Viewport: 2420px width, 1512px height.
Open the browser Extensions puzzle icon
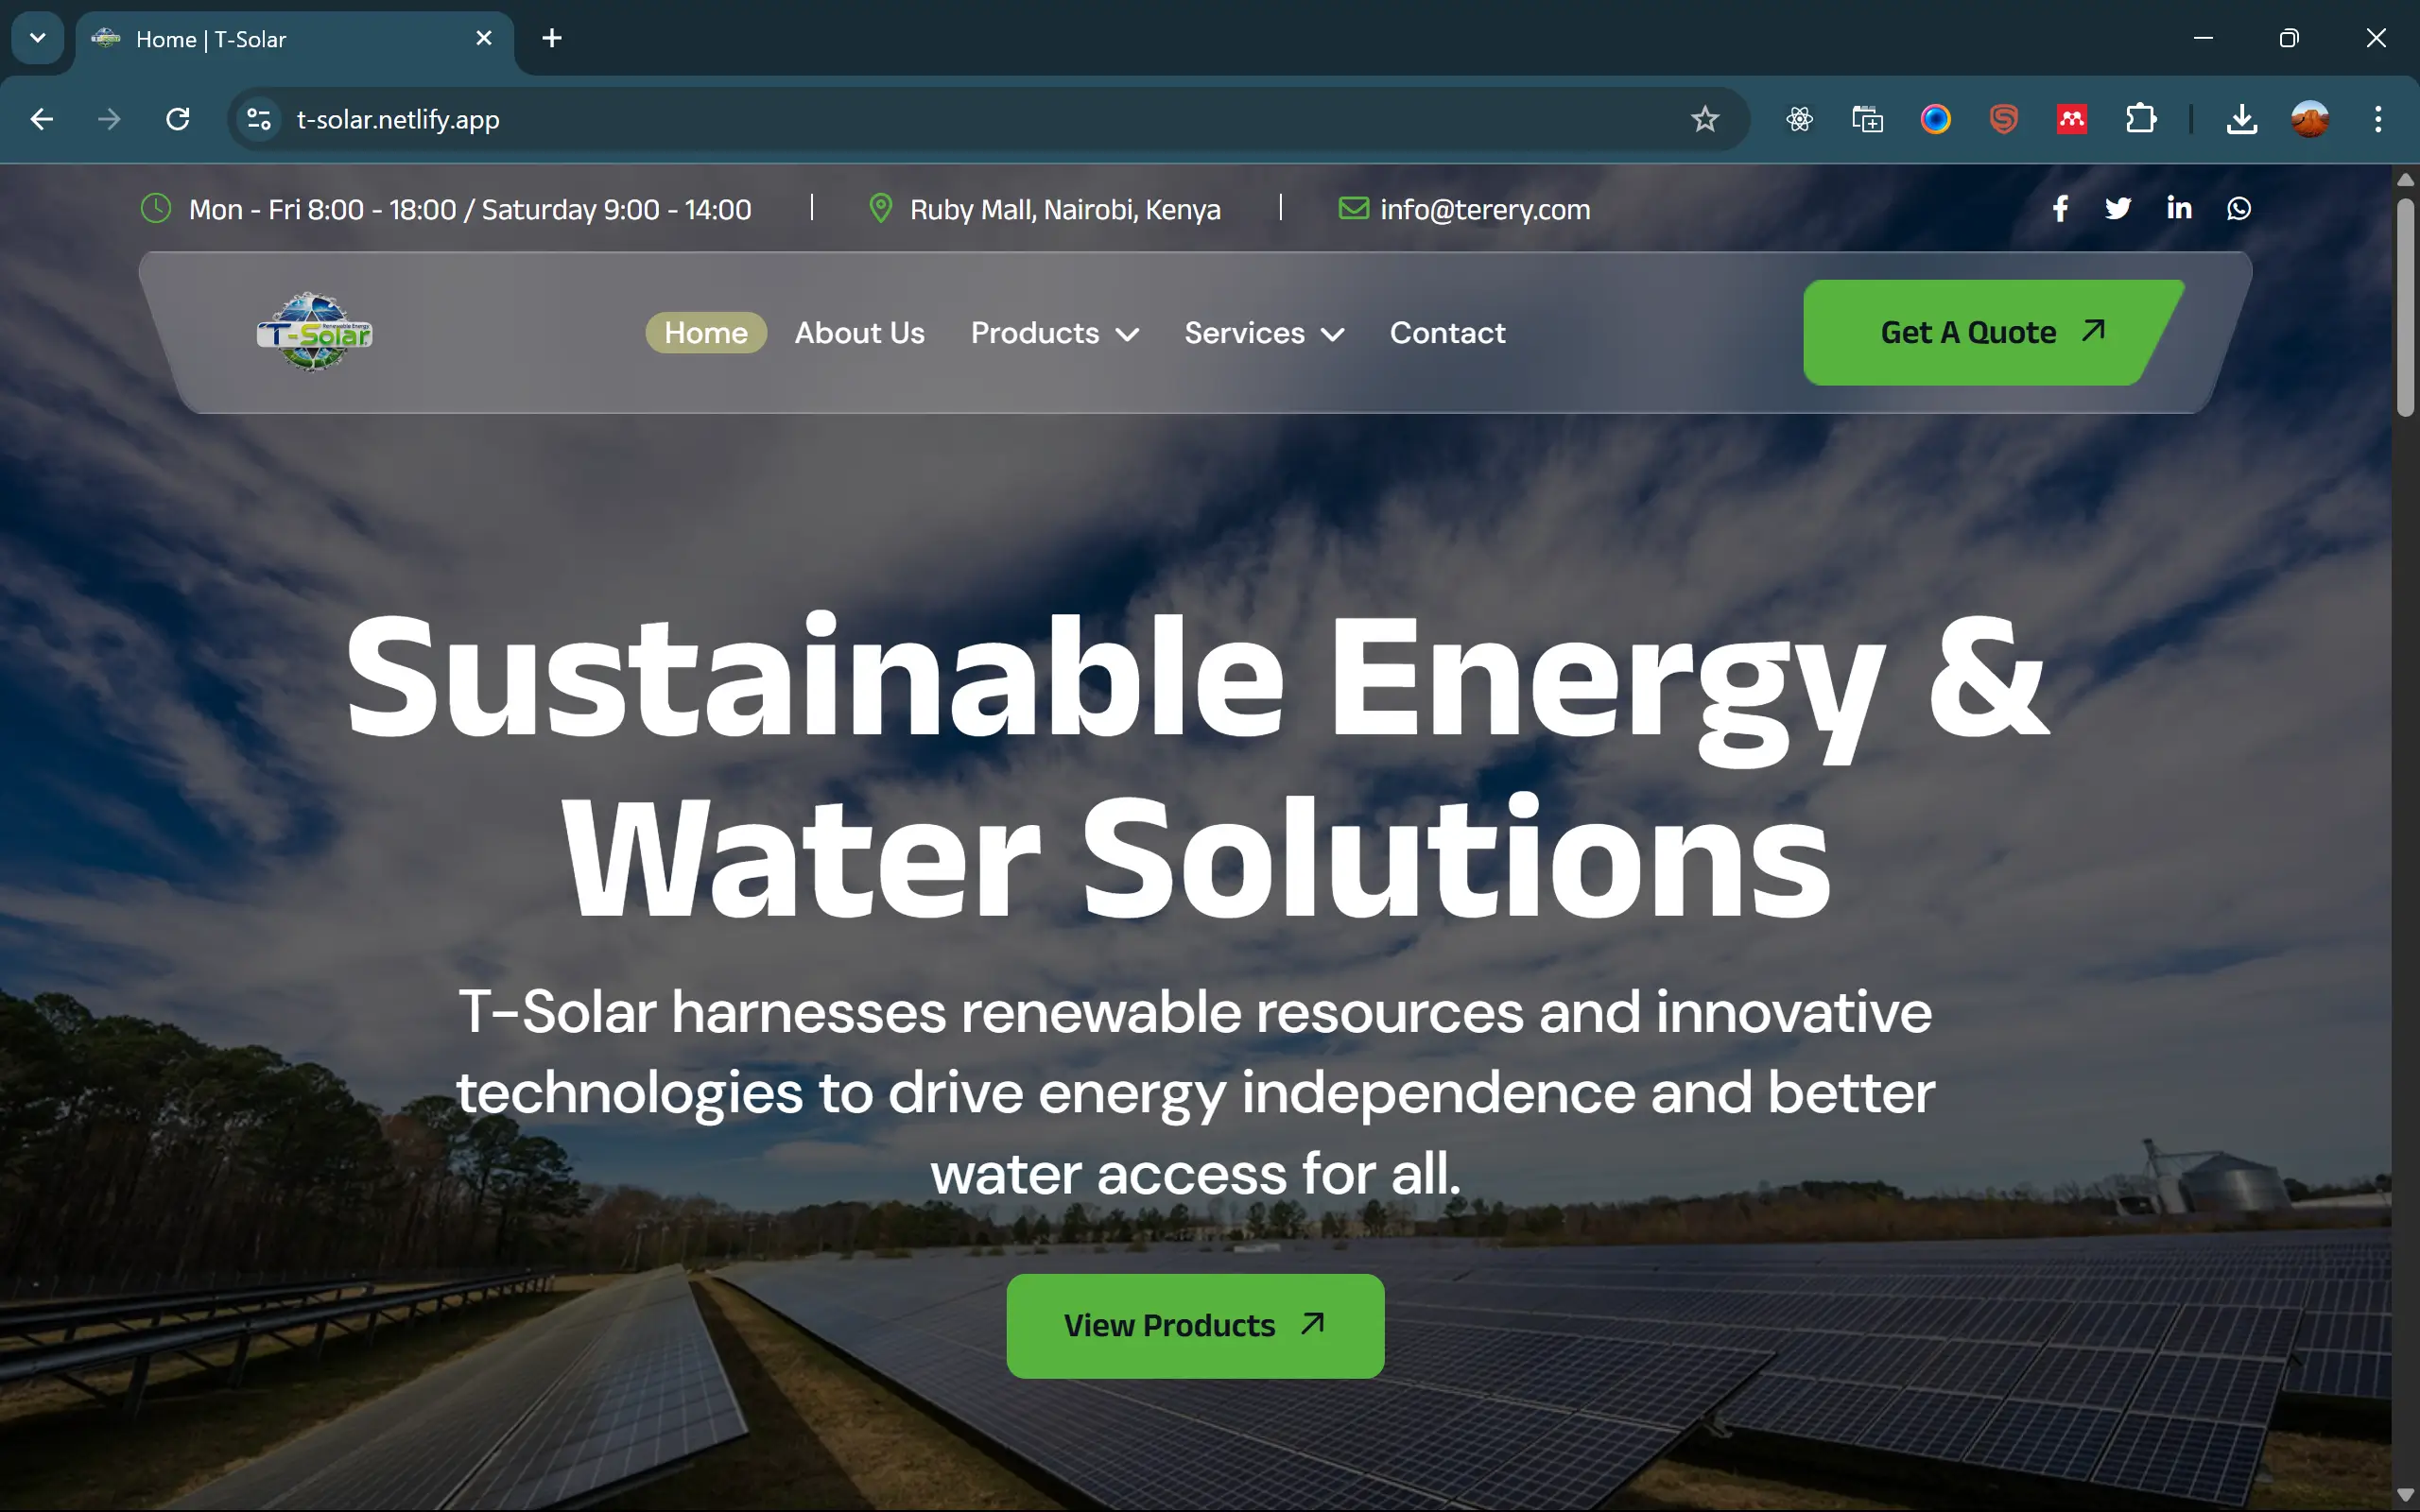click(x=2140, y=120)
